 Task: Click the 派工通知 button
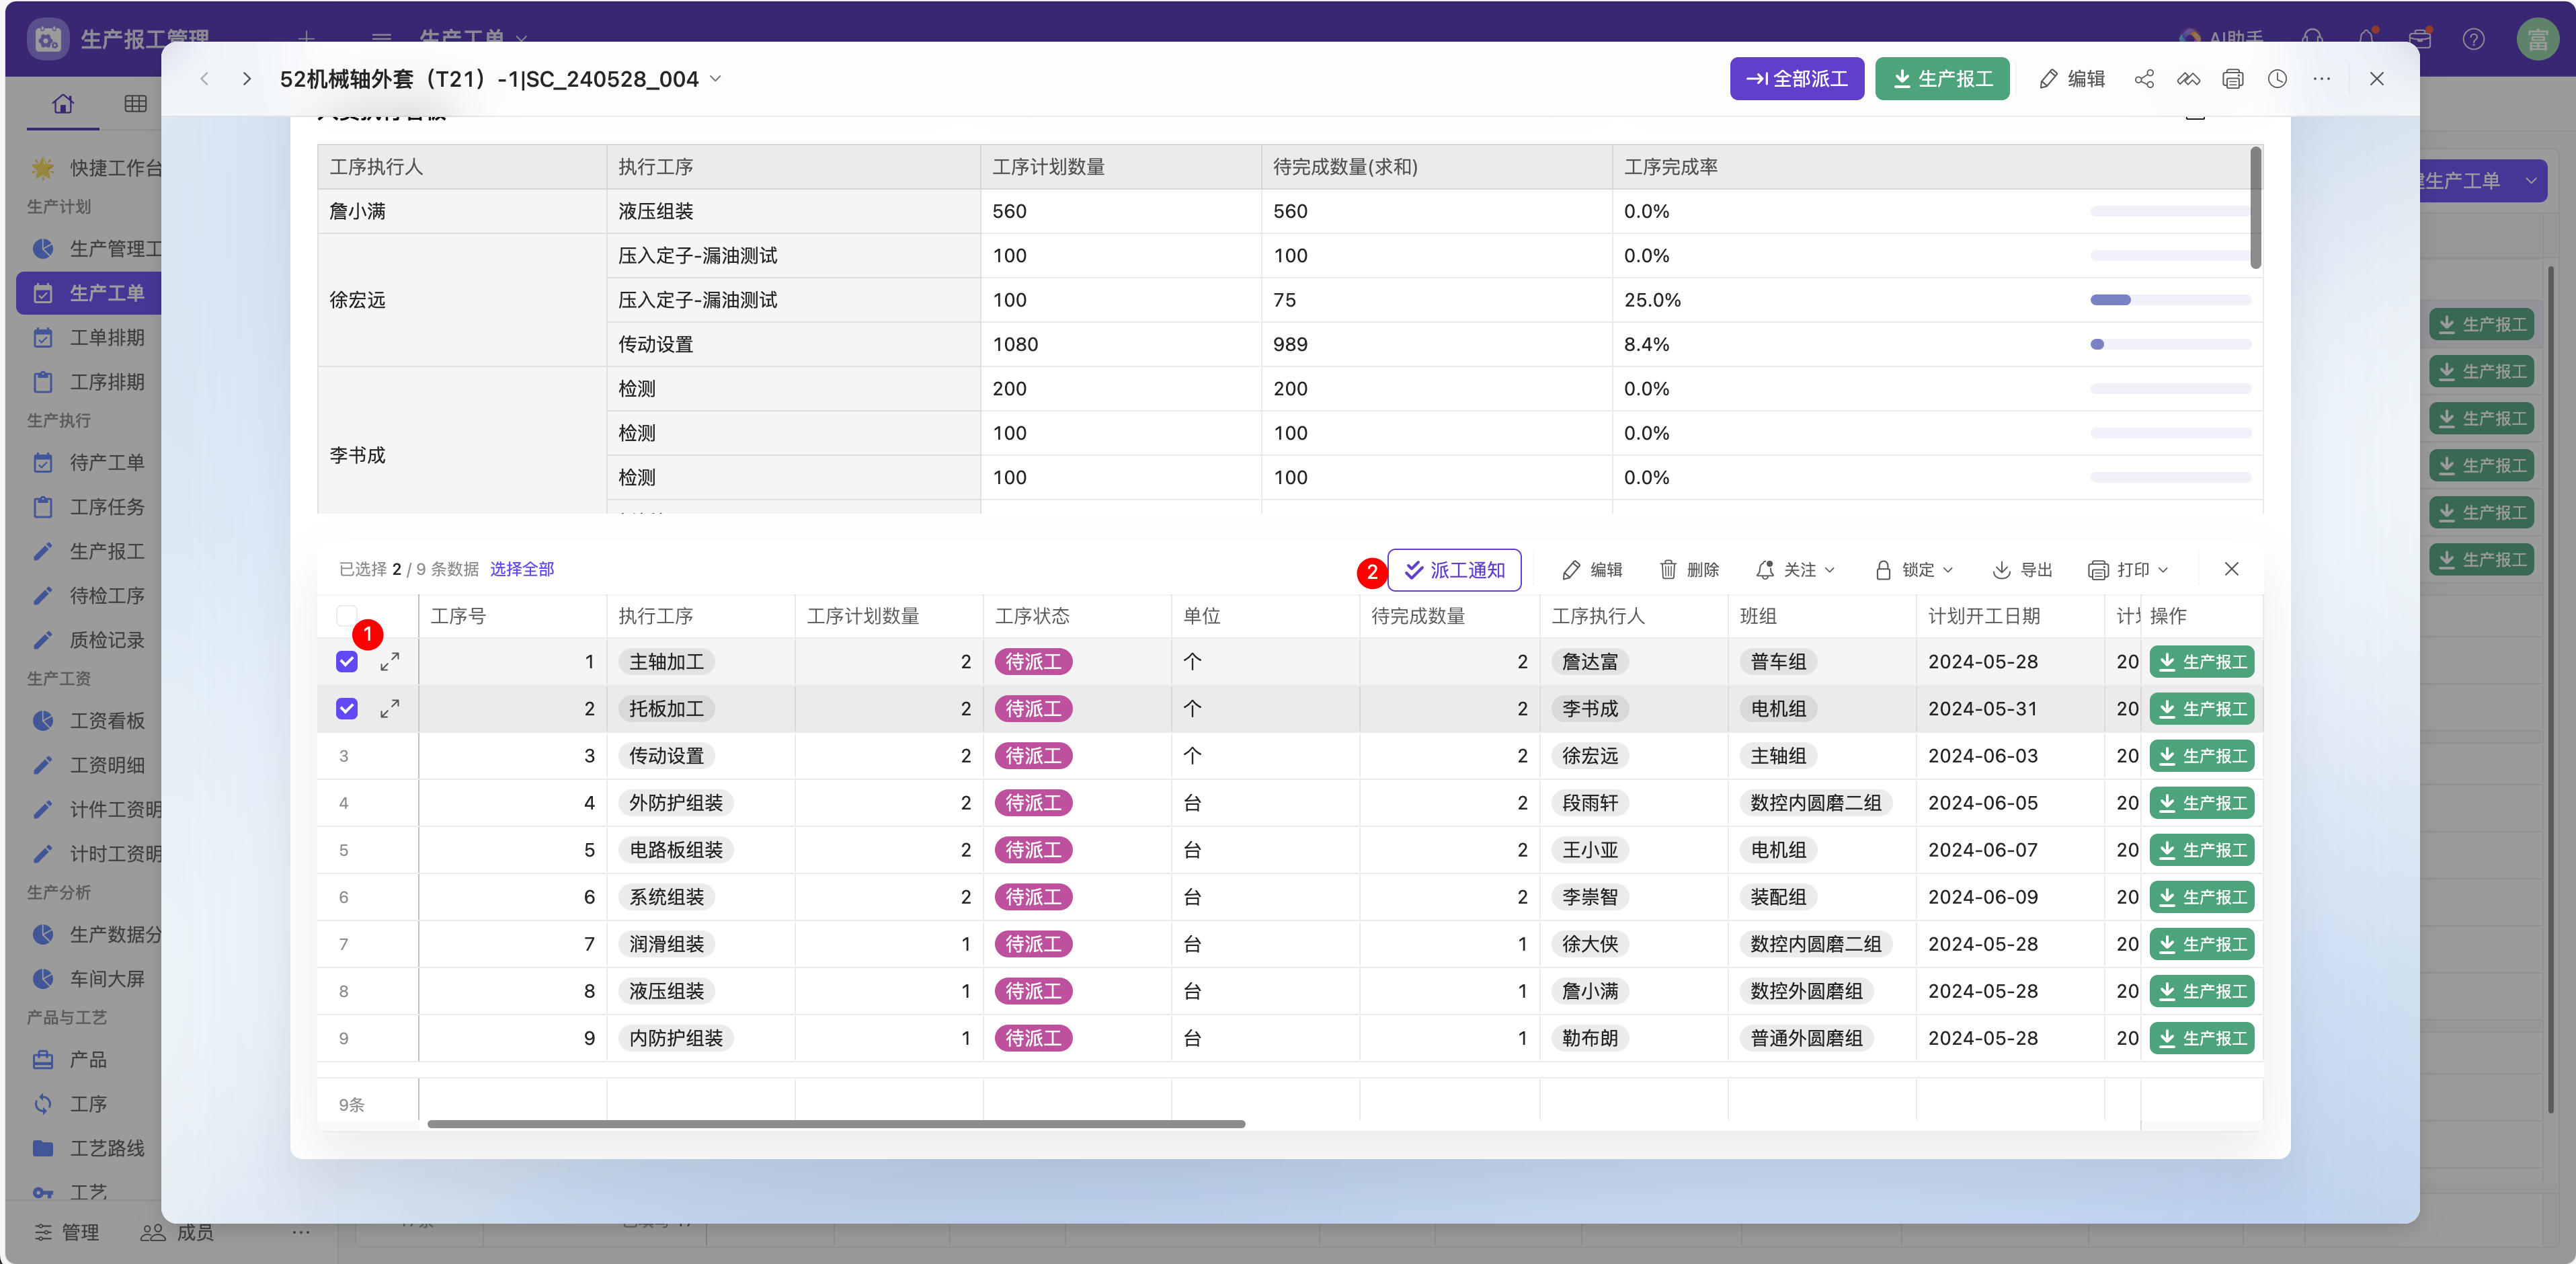click(x=1454, y=570)
